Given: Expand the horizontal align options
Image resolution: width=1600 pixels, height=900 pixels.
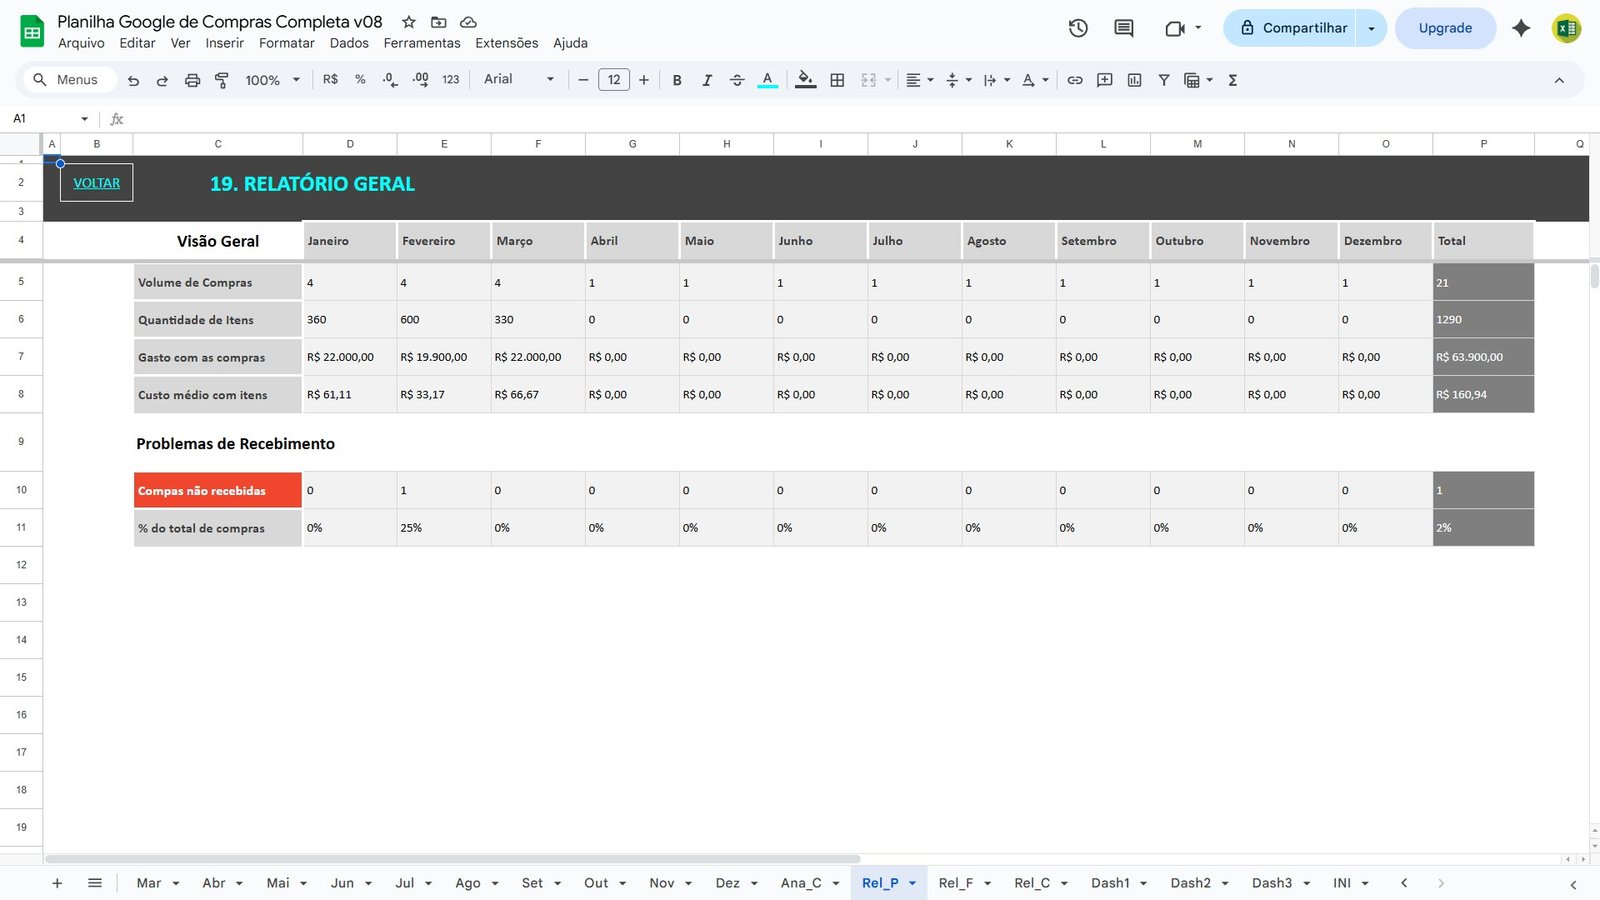Looking at the screenshot, I should 928,80.
